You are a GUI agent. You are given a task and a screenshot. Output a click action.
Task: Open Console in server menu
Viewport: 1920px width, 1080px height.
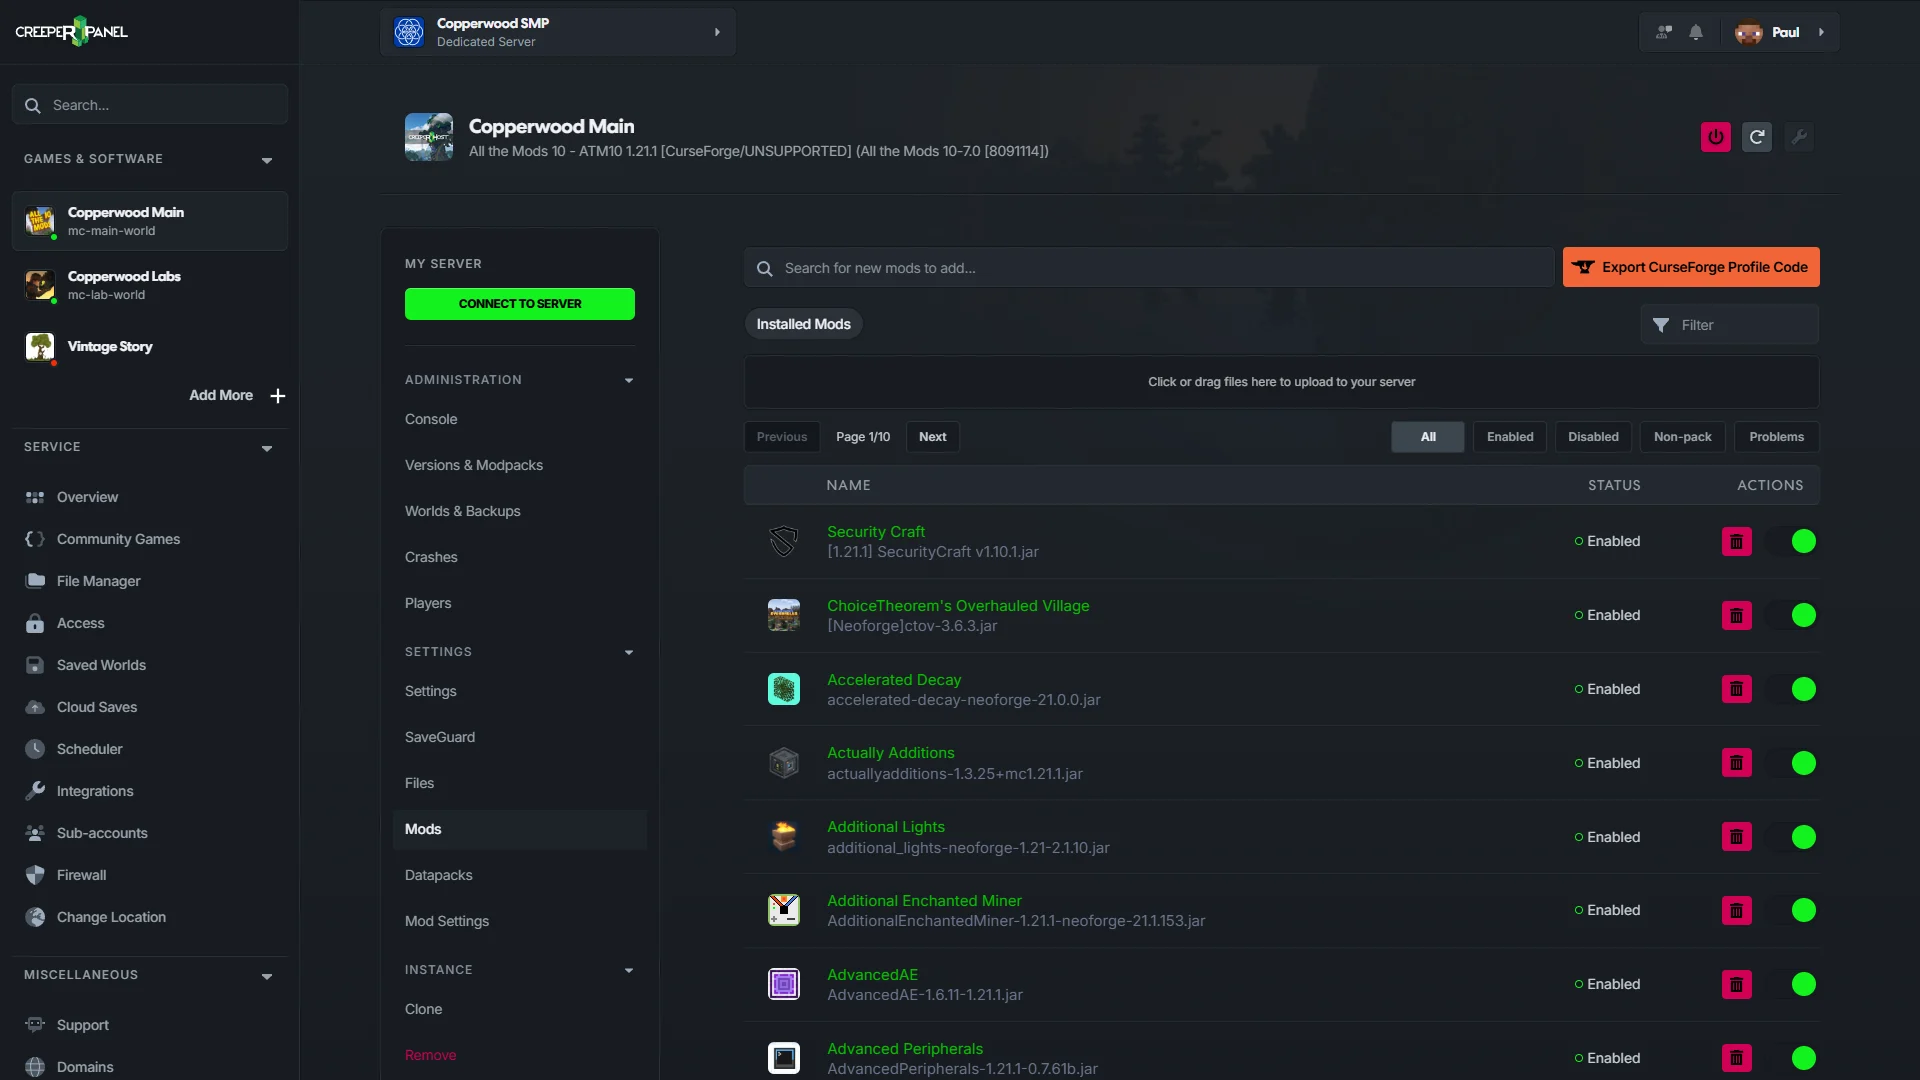click(x=431, y=419)
